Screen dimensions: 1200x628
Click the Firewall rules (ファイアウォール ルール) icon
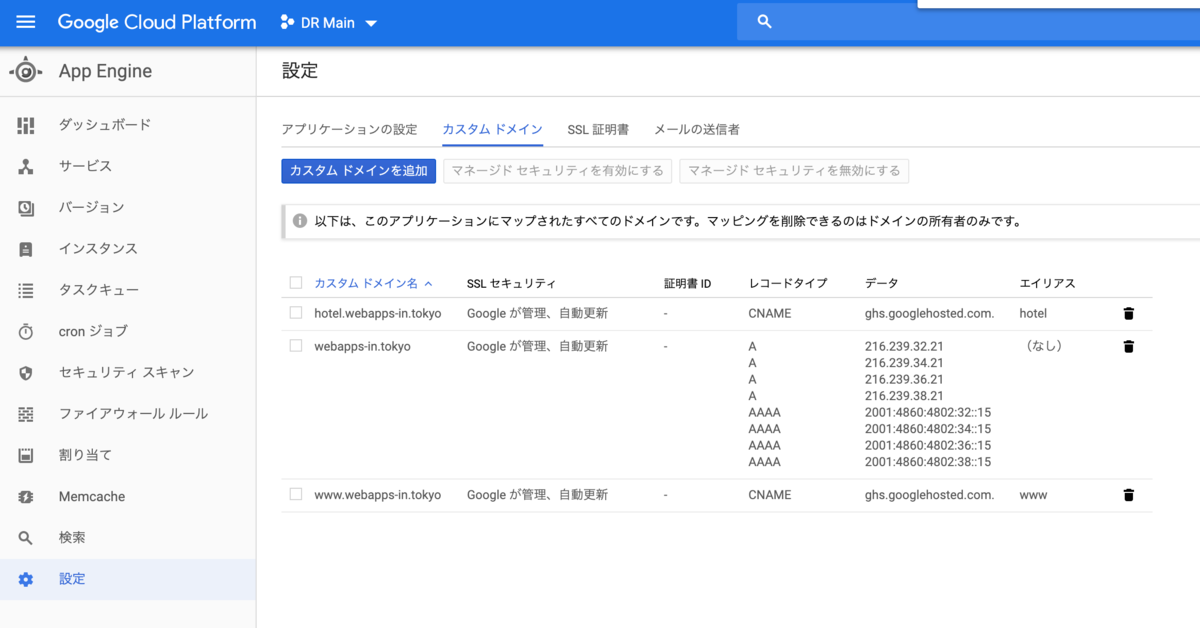pos(26,414)
